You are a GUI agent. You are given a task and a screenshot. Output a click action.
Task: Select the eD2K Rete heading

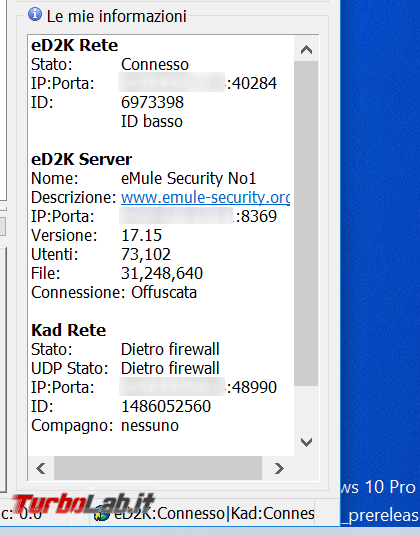tap(74, 45)
